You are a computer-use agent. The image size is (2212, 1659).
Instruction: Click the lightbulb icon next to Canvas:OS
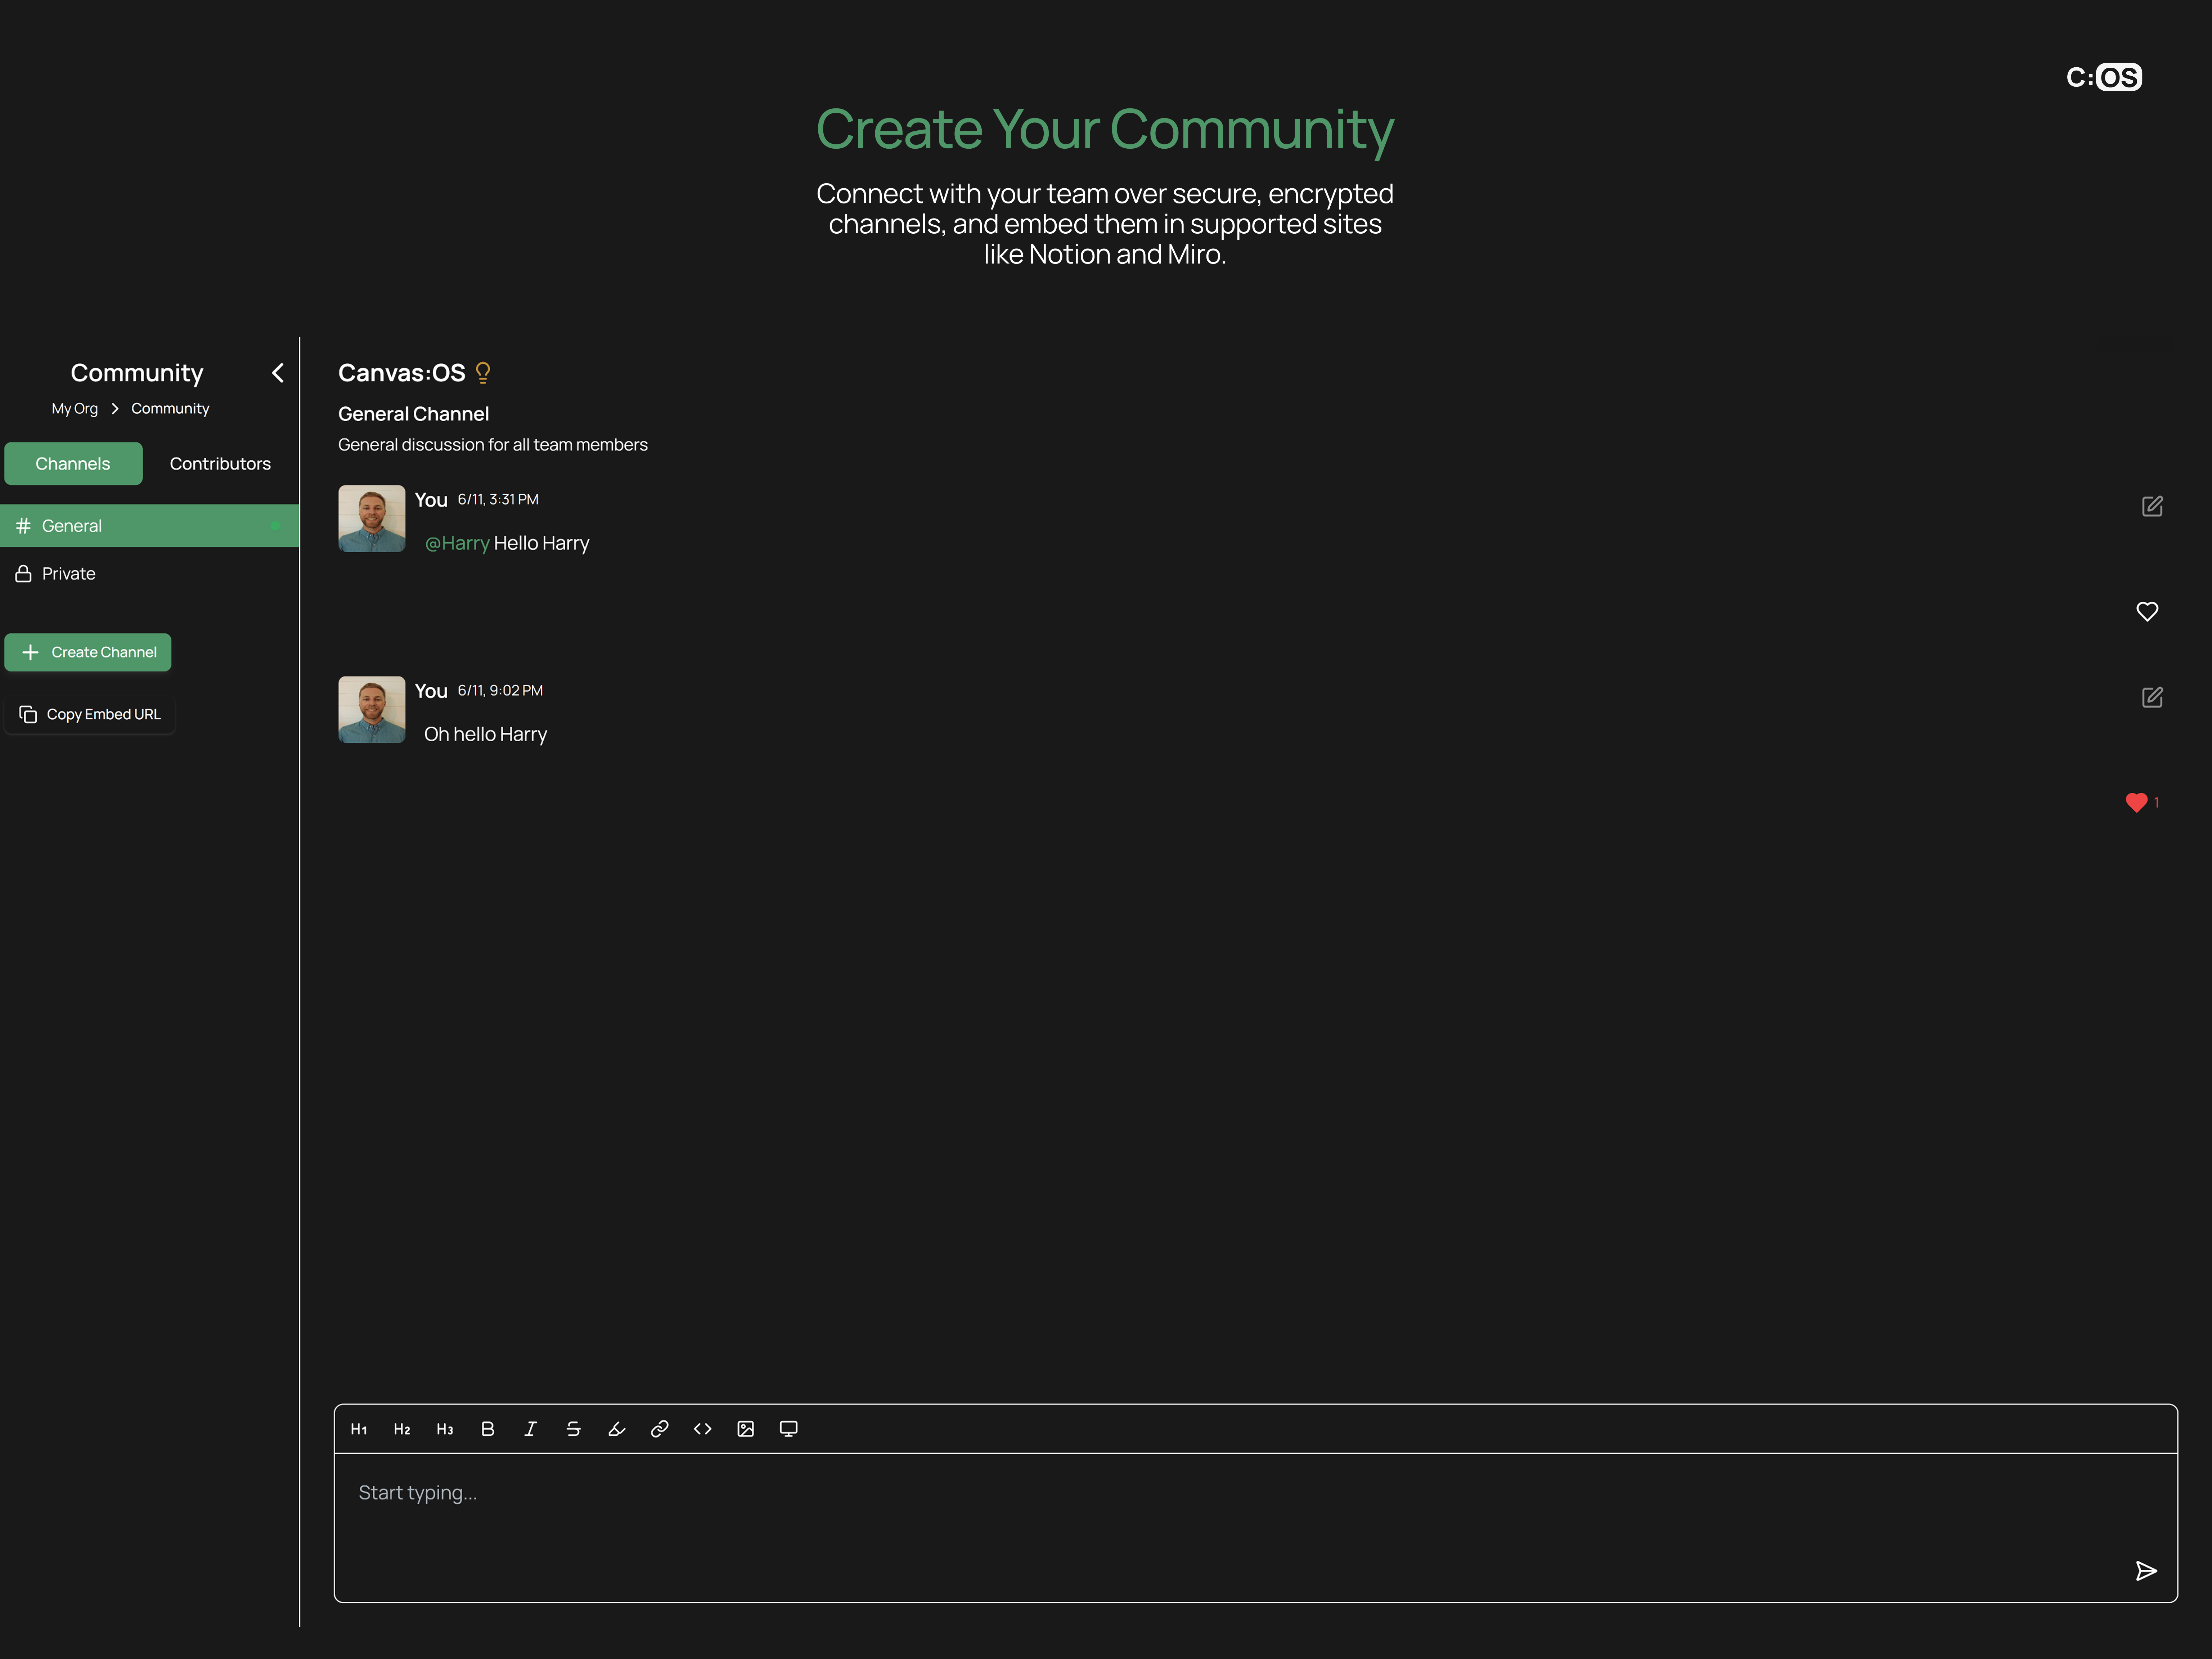(483, 373)
